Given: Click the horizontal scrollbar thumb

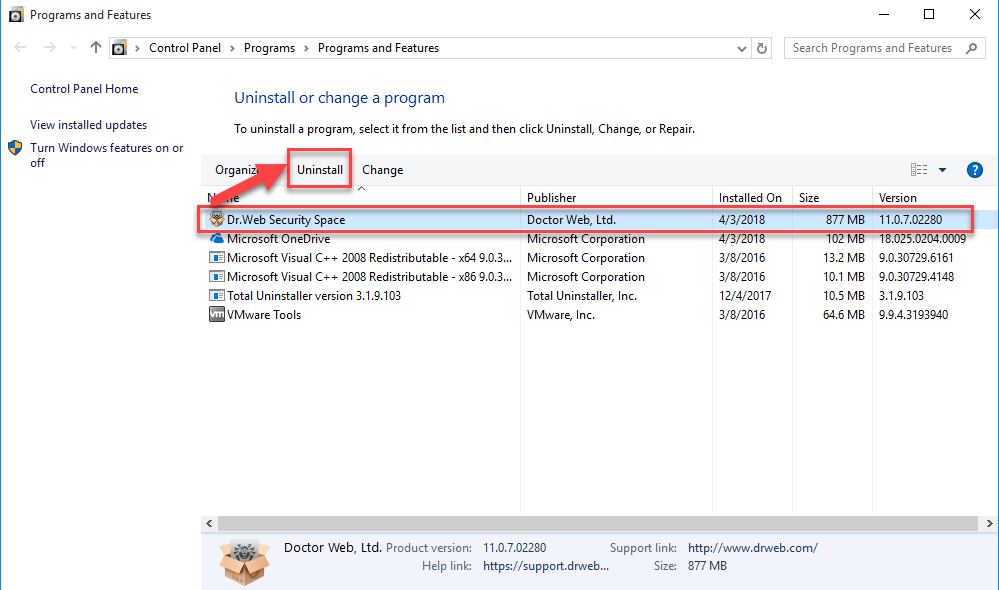Looking at the screenshot, I should coord(598,524).
